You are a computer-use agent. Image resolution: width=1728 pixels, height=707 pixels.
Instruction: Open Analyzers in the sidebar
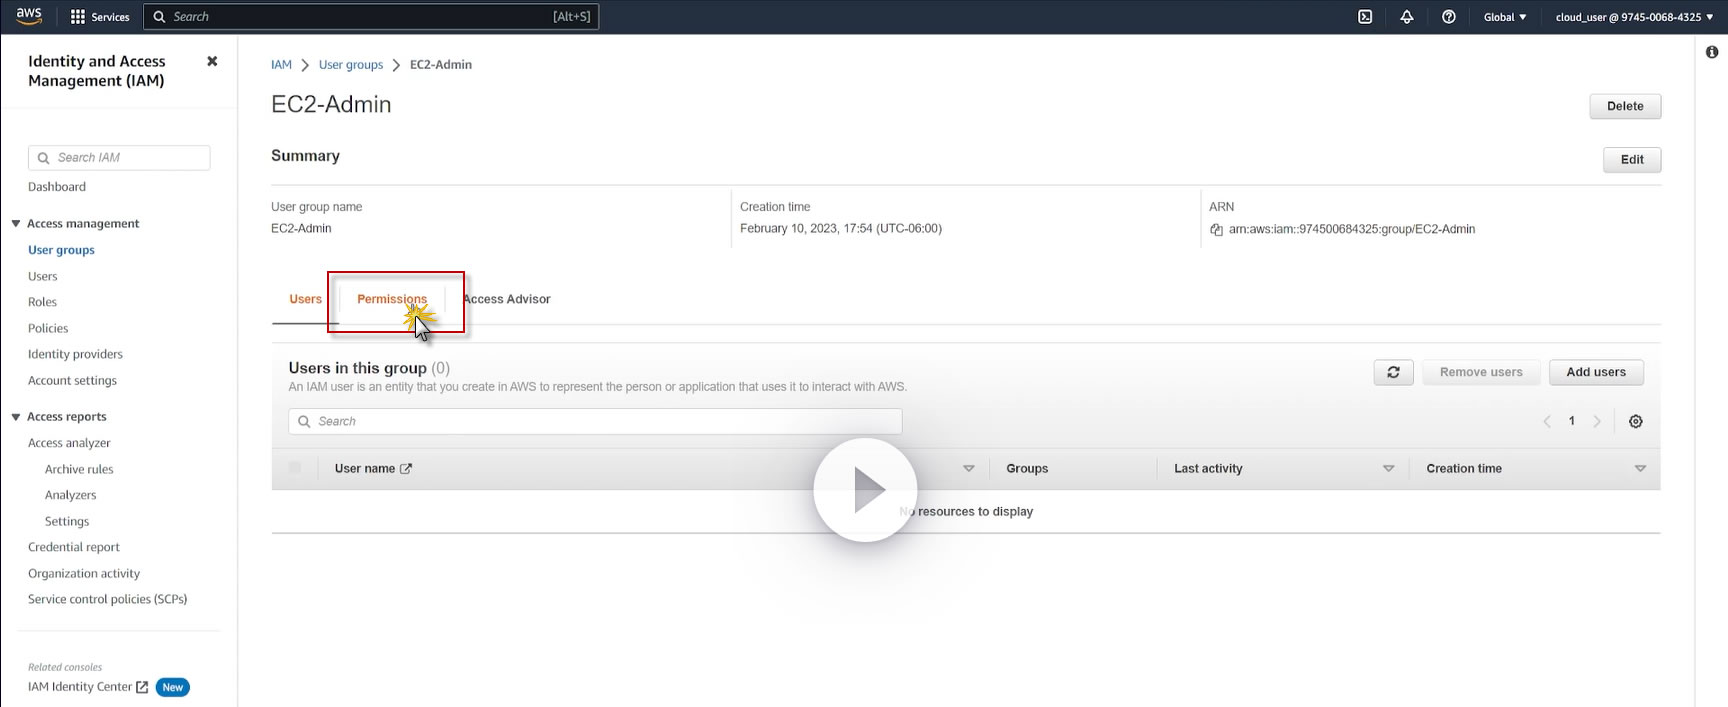tap(70, 495)
